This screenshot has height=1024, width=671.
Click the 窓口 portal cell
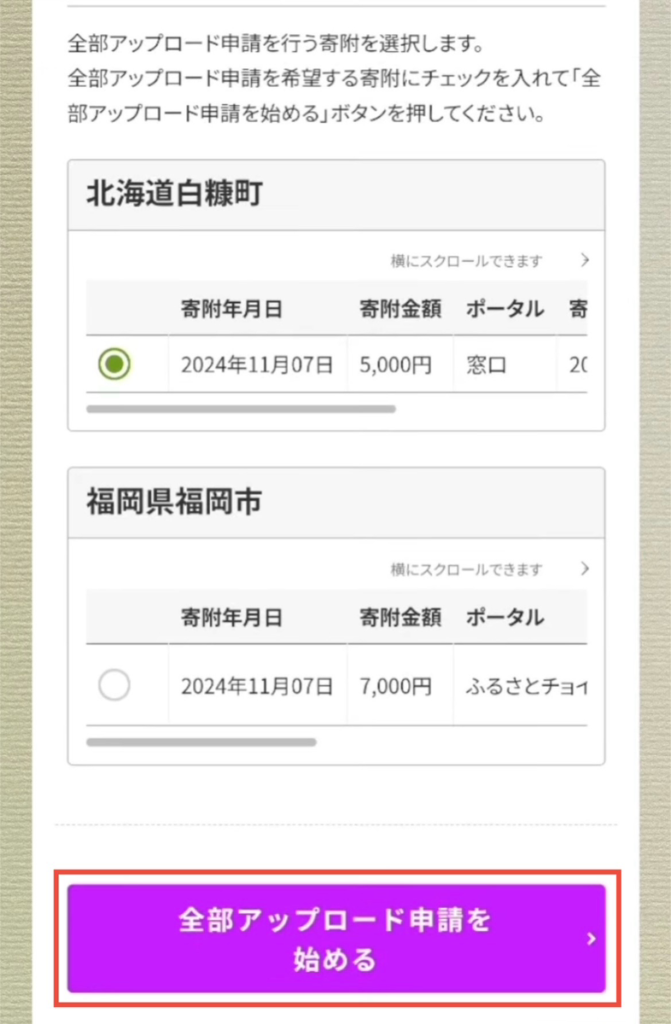[487, 365]
